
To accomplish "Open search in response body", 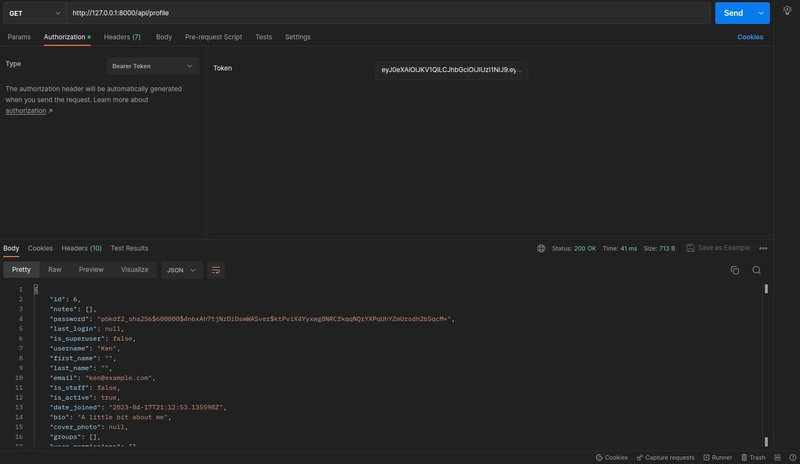I will tap(757, 270).
